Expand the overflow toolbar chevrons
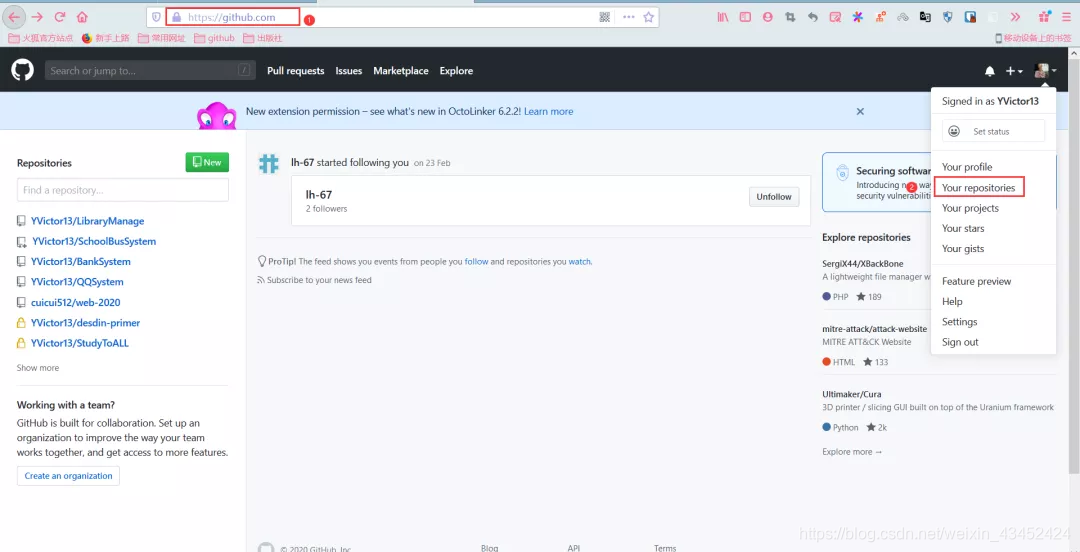Image resolution: width=1080 pixels, height=552 pixels. point(1015,17)
